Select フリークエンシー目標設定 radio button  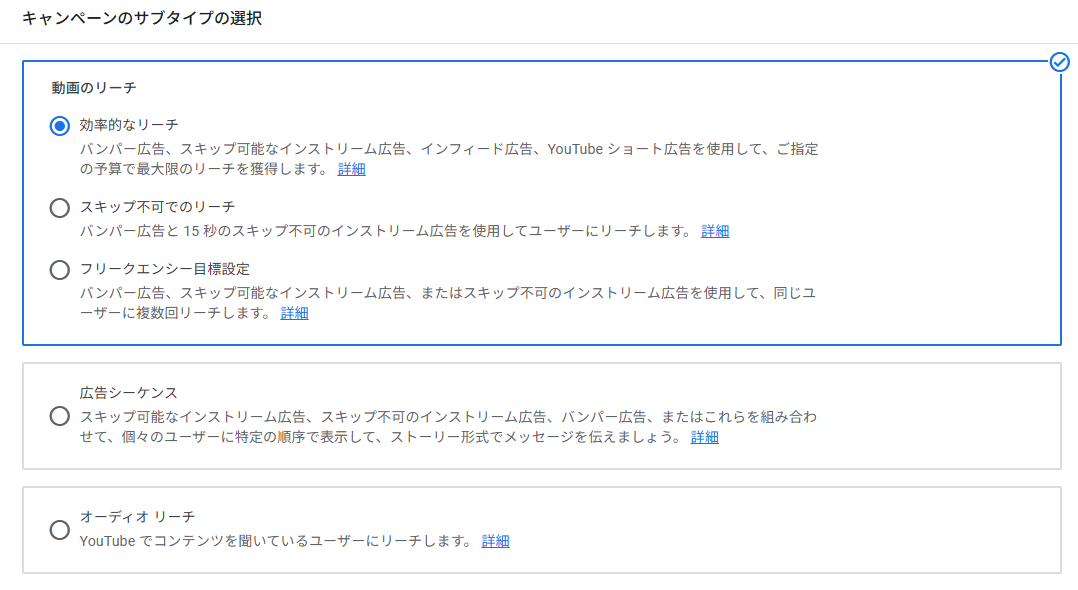click(60, 270)
